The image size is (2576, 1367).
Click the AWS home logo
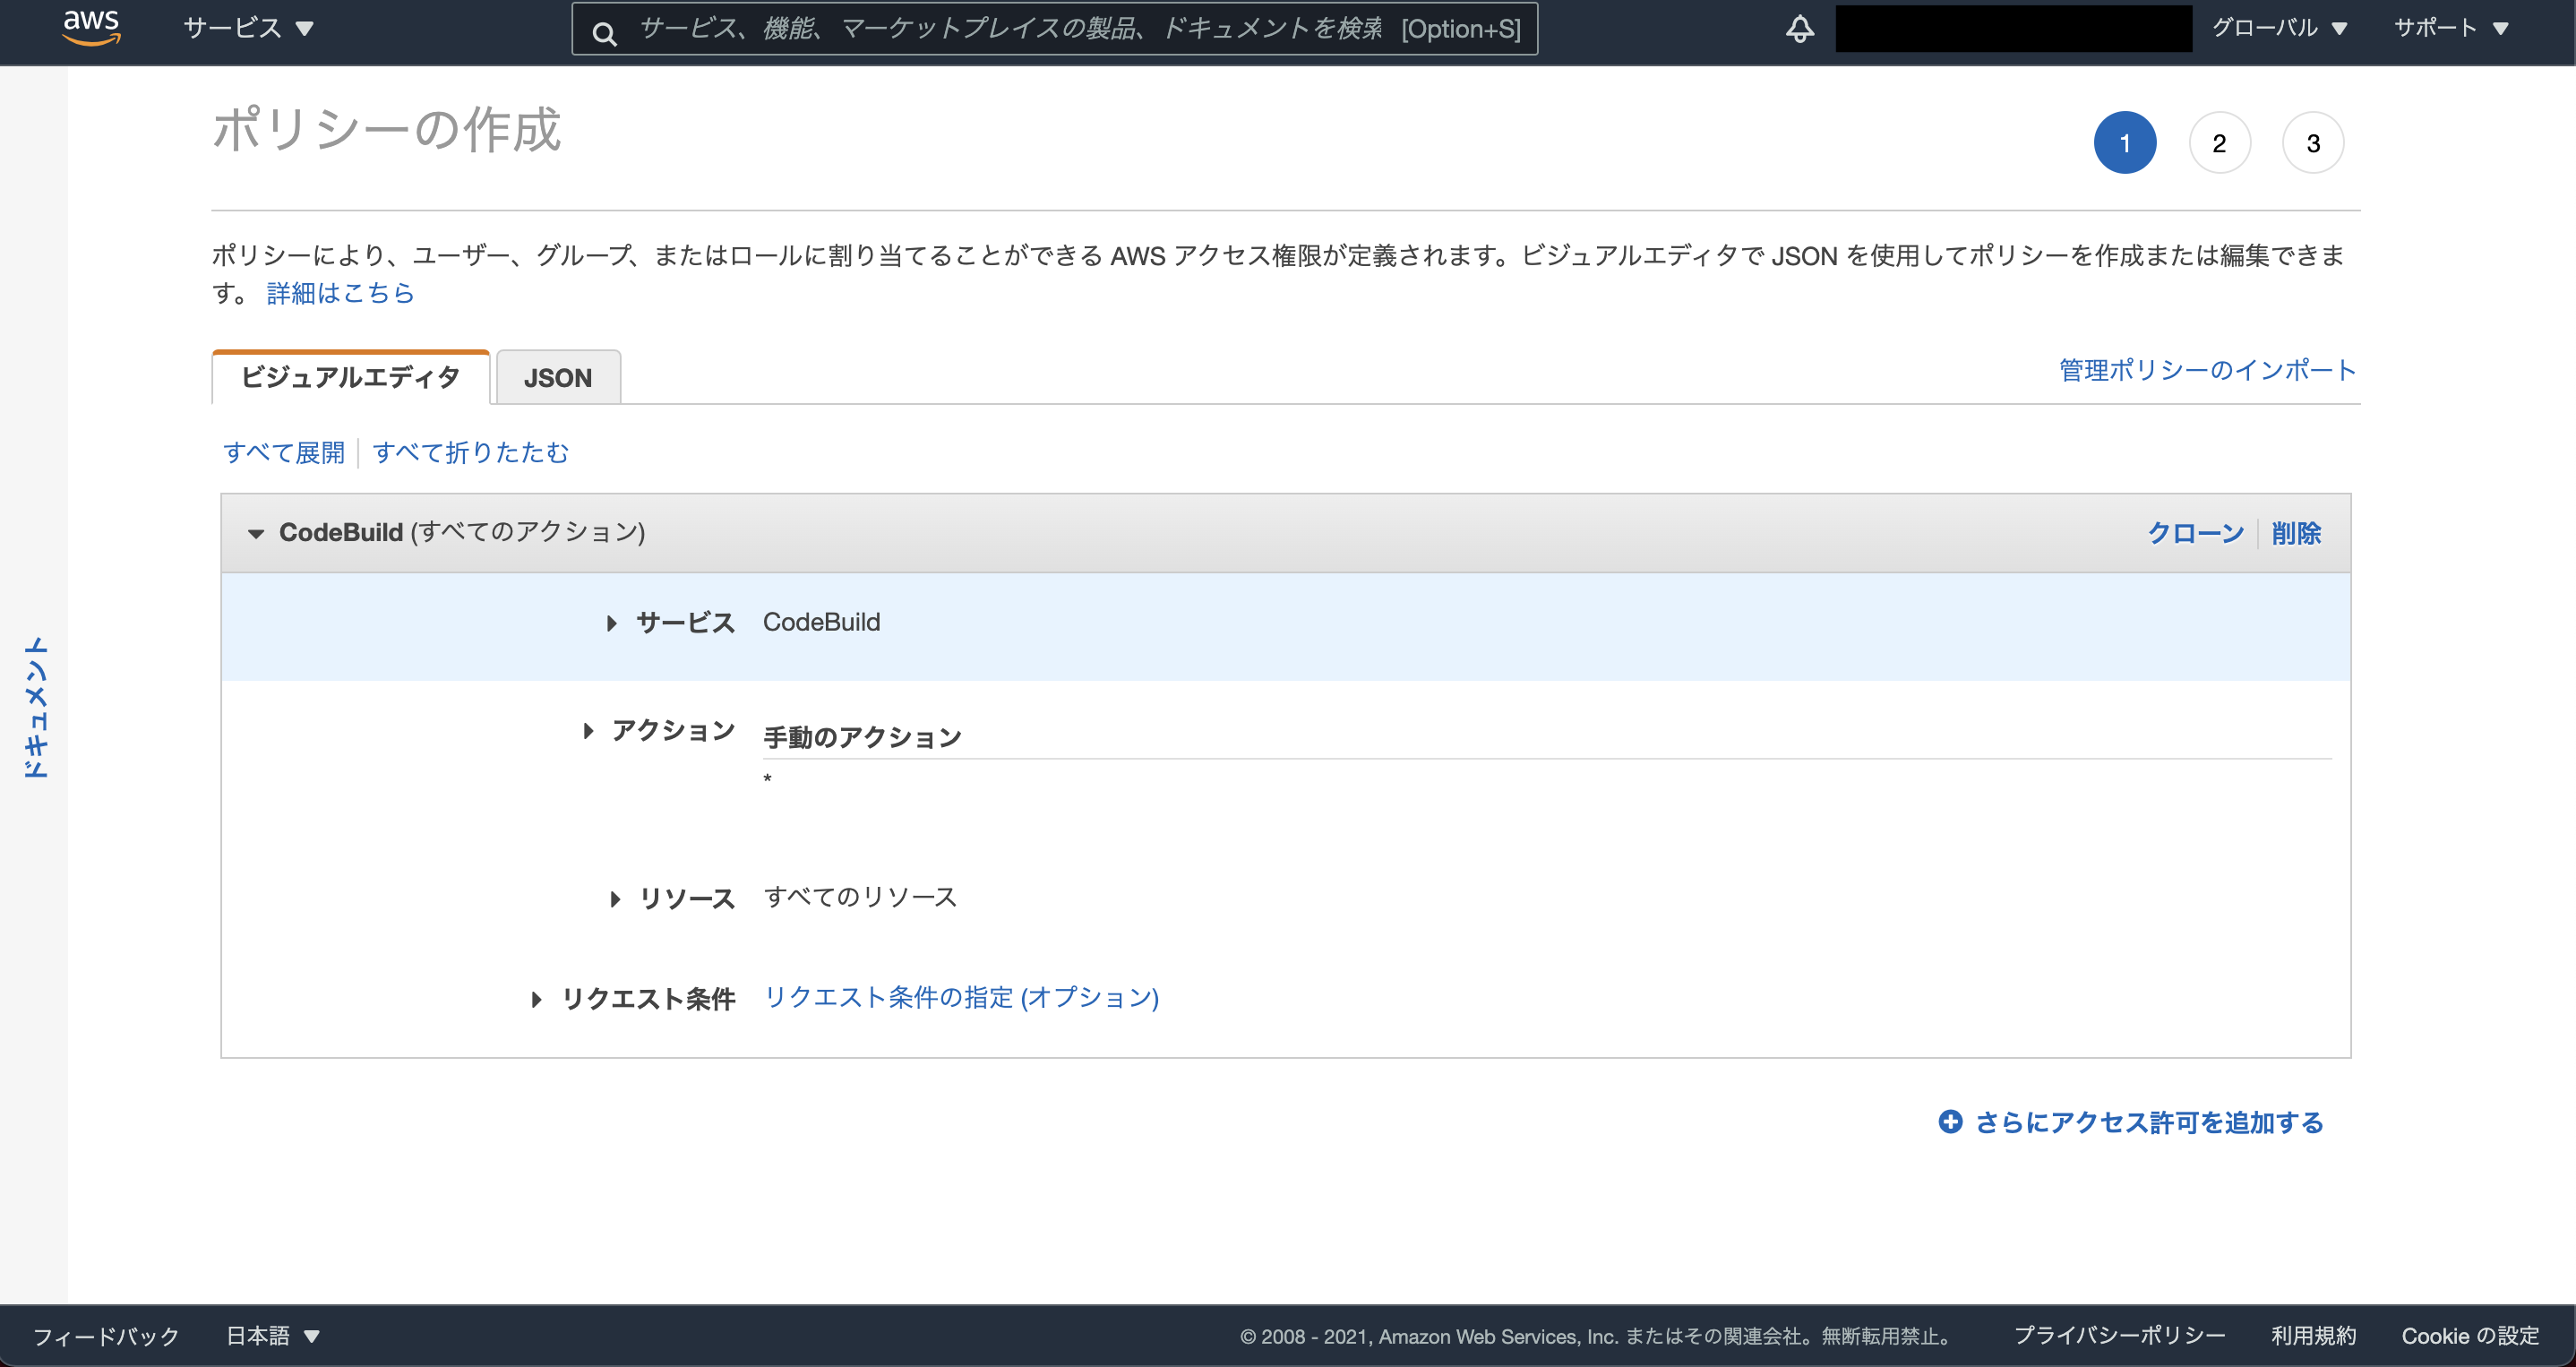(91, 28)
